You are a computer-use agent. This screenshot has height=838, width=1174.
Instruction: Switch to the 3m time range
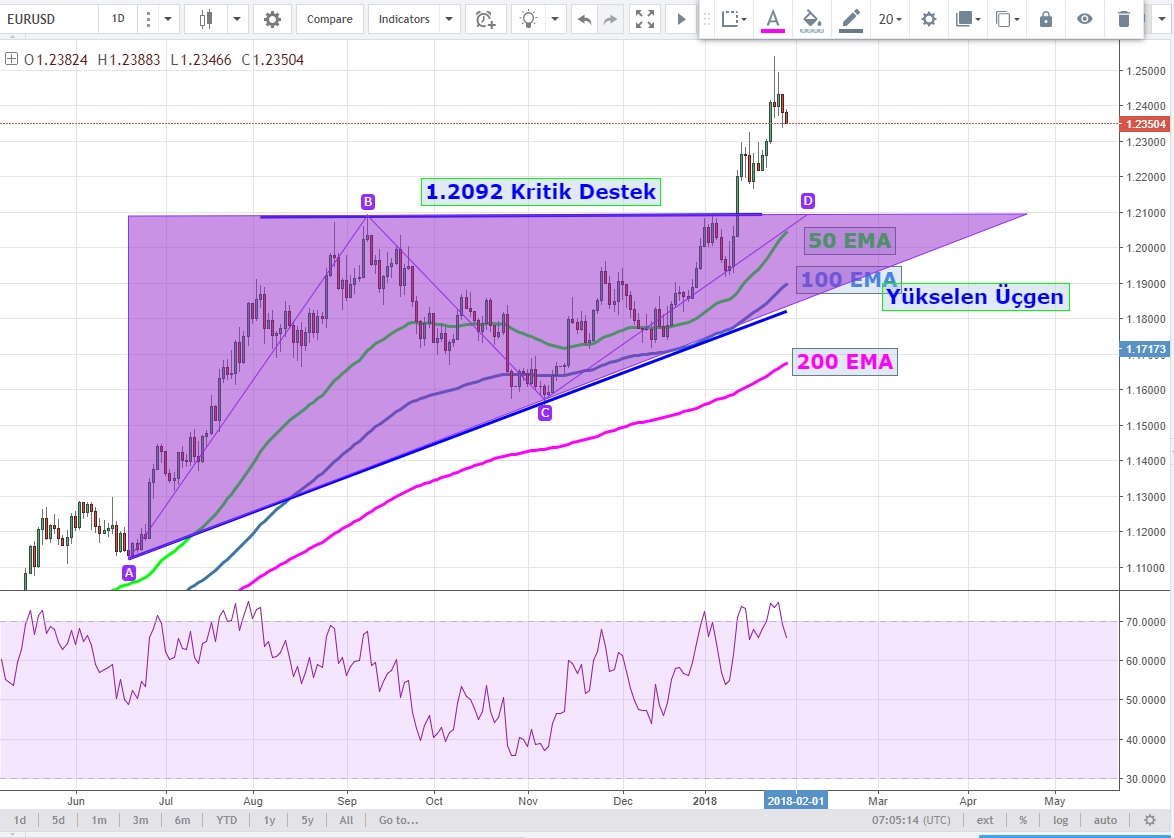140,820
